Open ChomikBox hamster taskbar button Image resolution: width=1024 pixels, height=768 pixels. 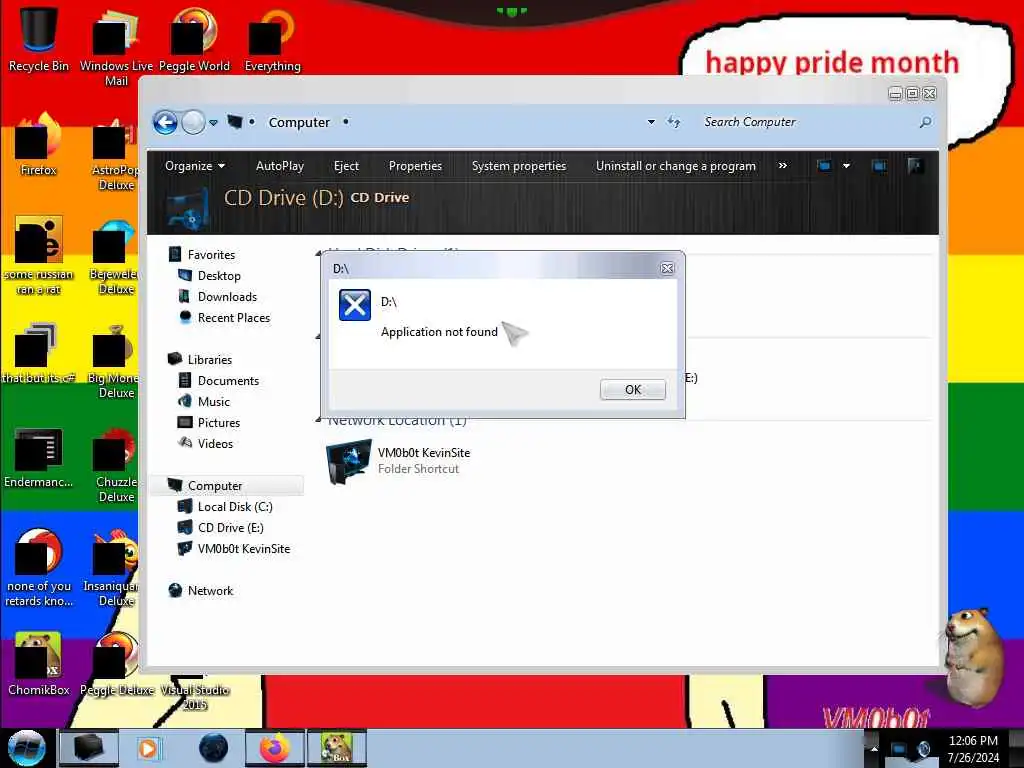point(337,748)
